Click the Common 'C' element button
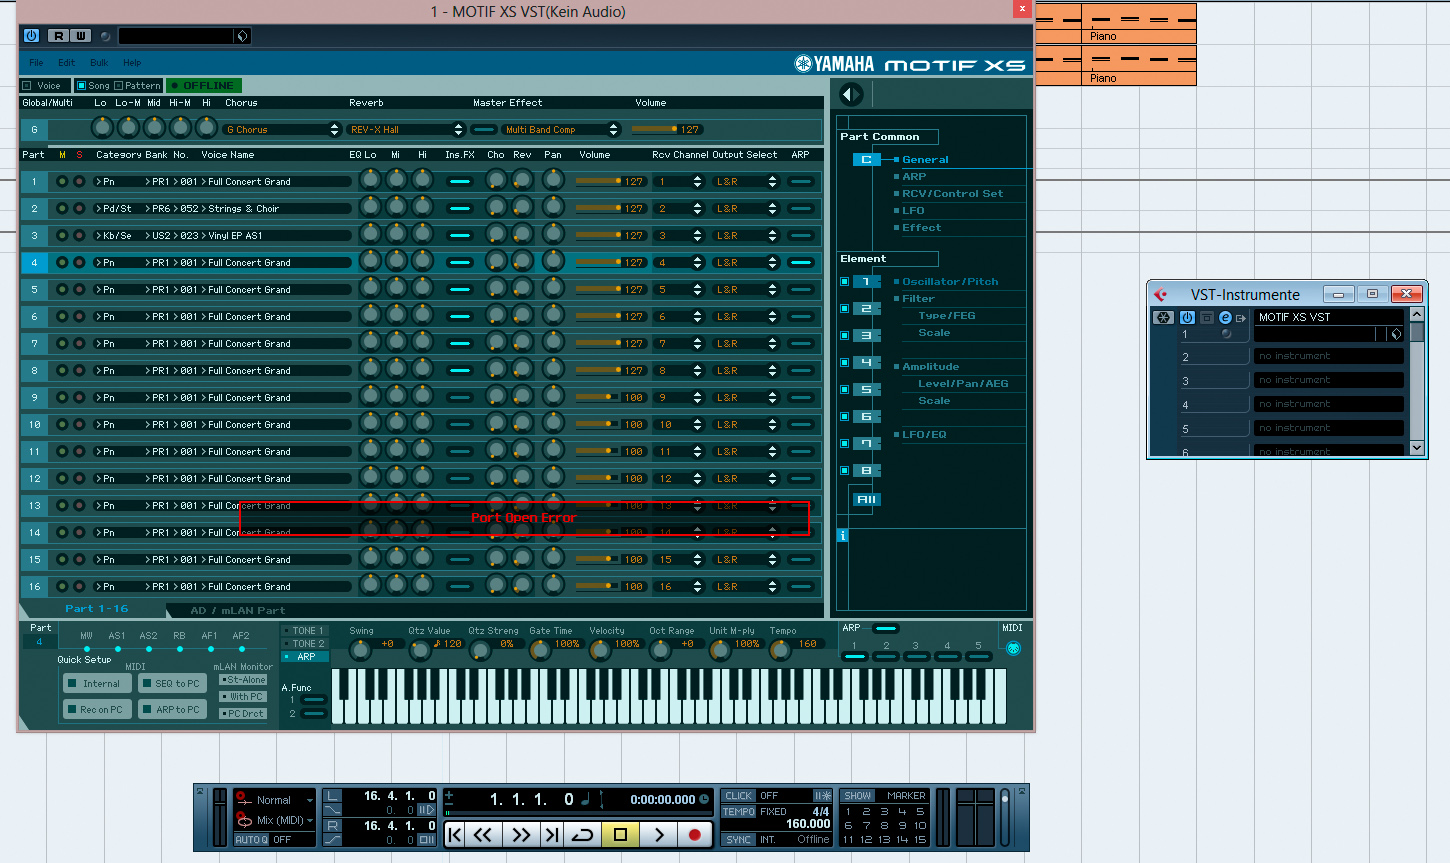1450x863 pixels. click(866, 159)
